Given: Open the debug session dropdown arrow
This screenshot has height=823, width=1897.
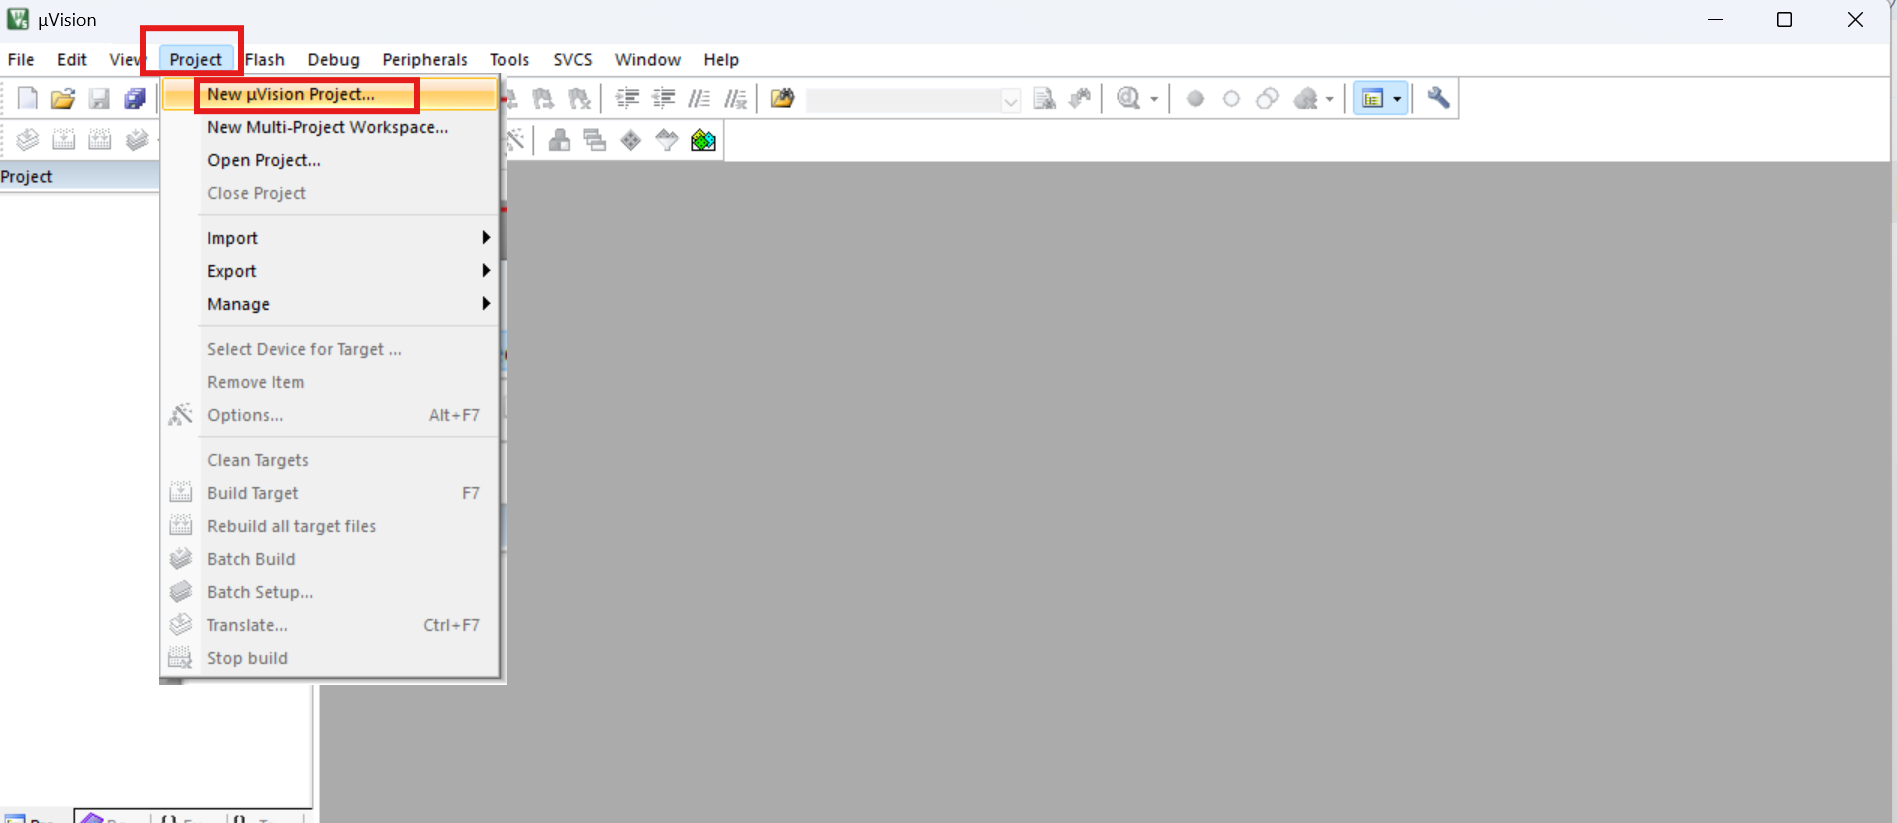Looking at the screenshot, I should click(1154, 99).
